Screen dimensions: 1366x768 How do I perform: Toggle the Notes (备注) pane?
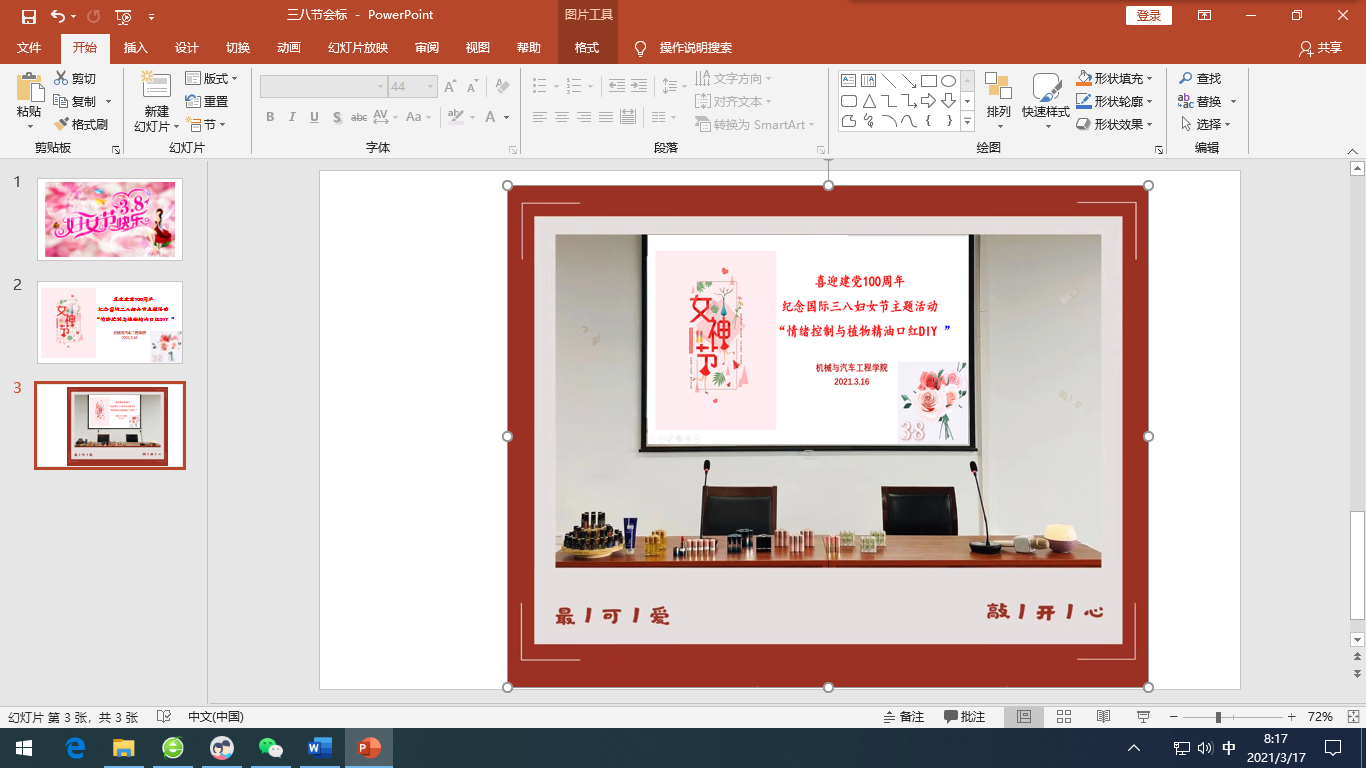tap(903, 717)
